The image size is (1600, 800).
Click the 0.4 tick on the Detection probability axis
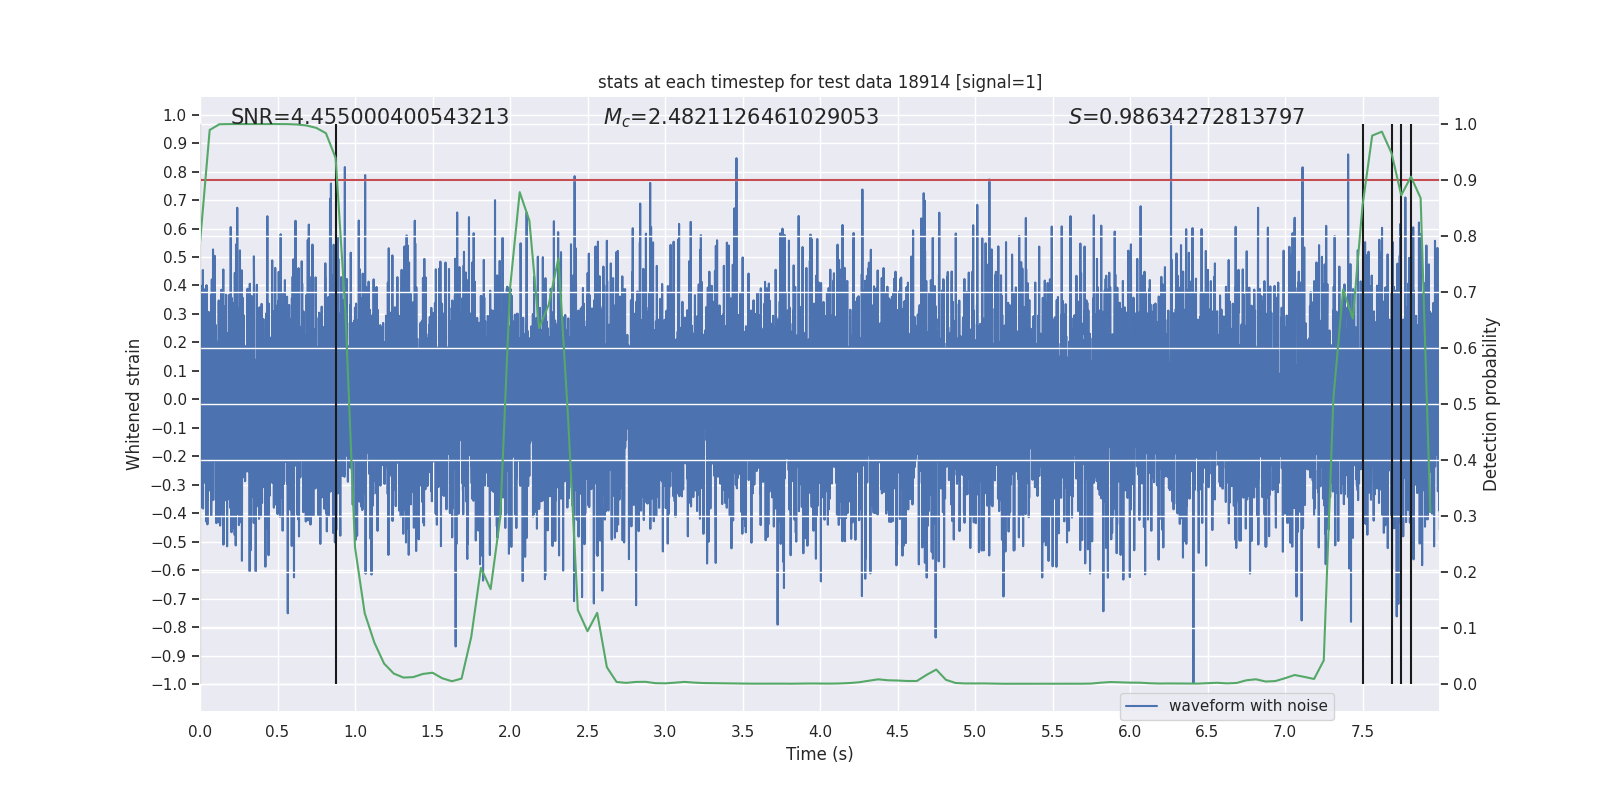(x=1465, y=460)
